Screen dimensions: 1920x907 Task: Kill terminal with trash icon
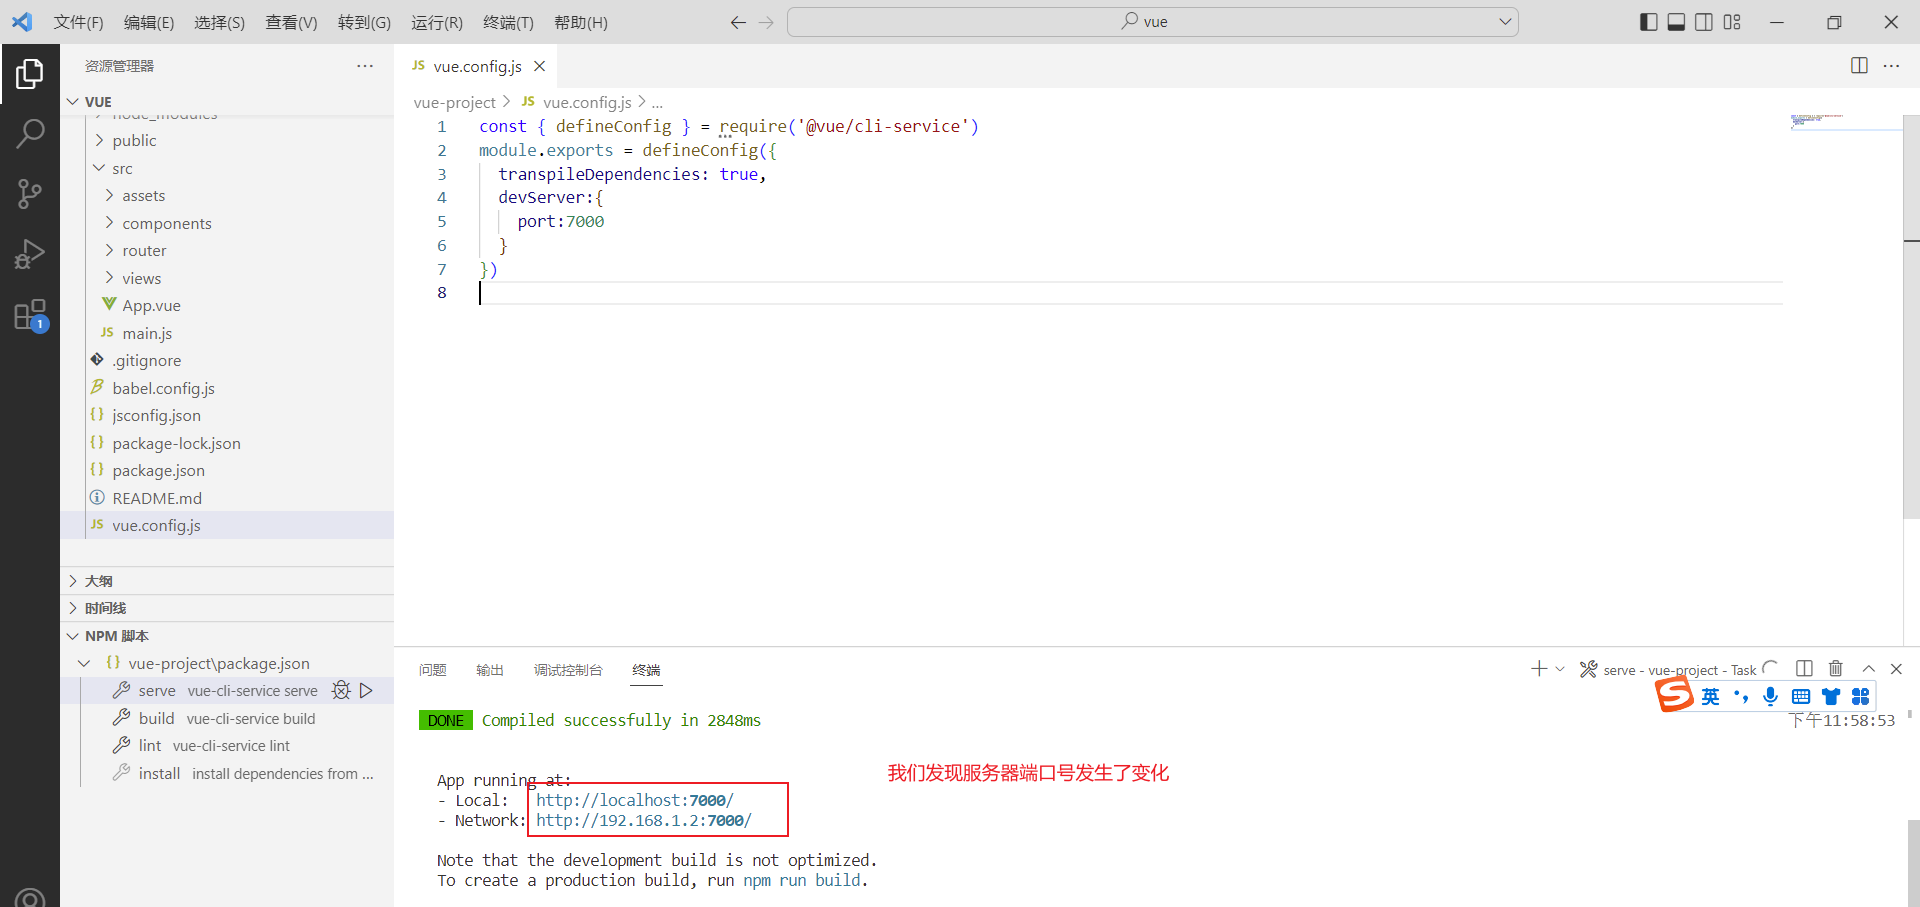[1835, 669]
